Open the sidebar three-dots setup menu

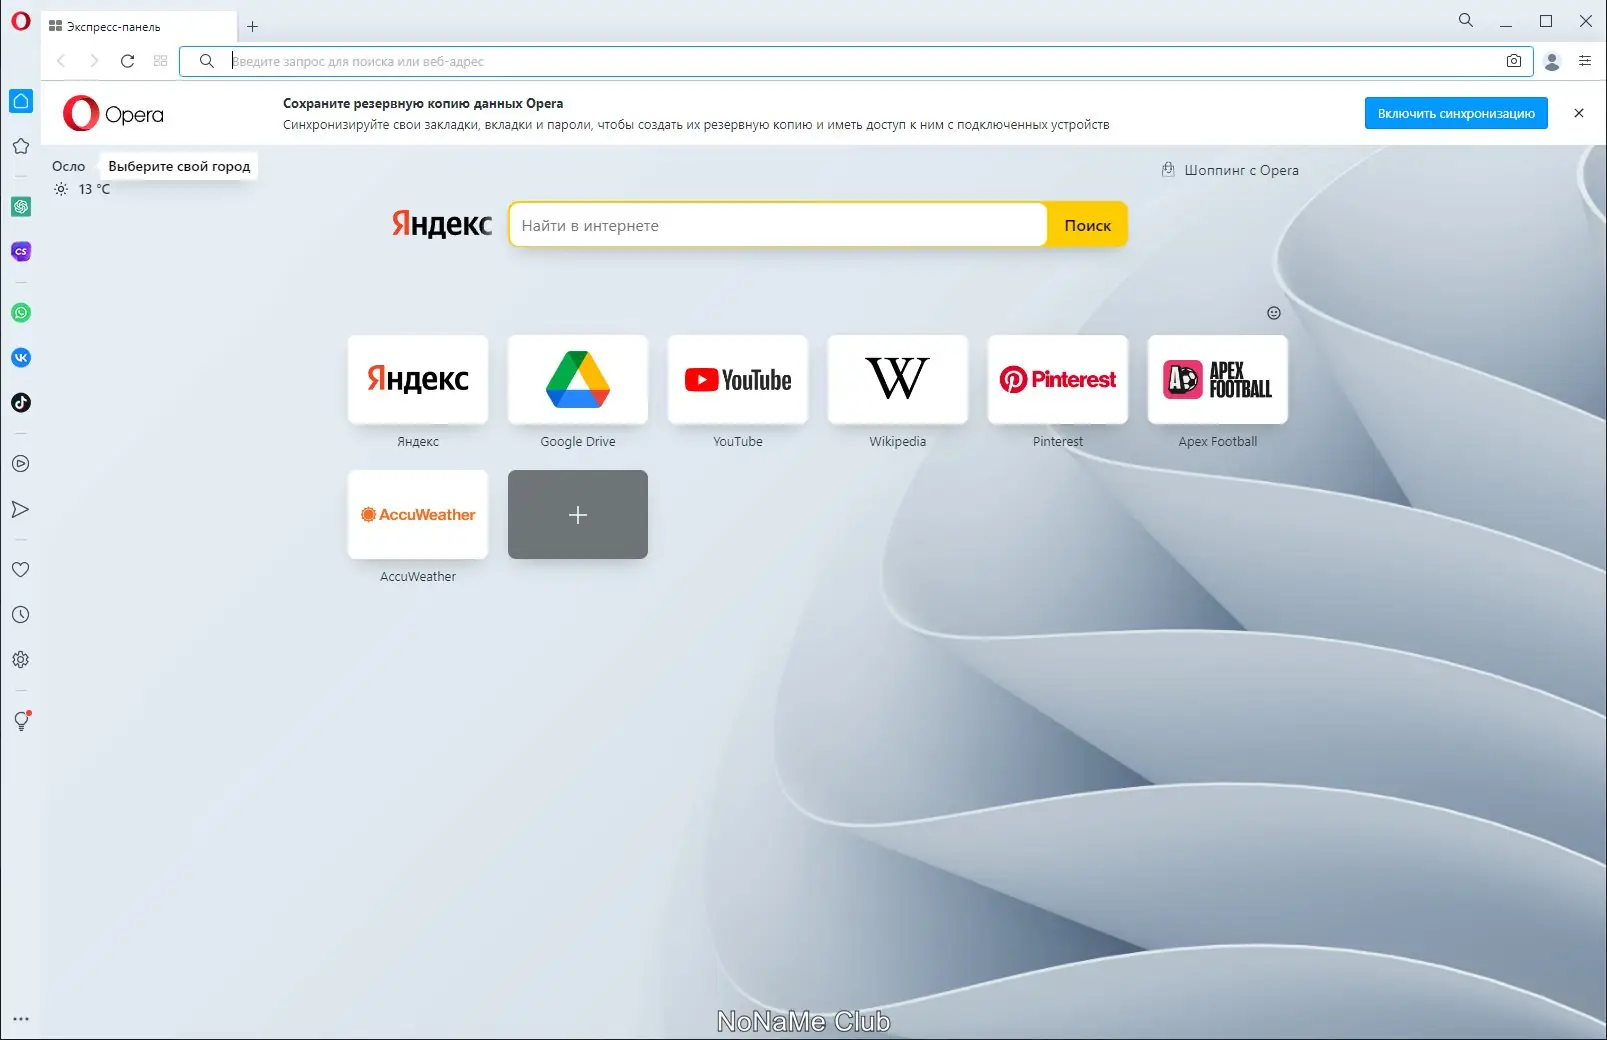[x=21, y=1019]
